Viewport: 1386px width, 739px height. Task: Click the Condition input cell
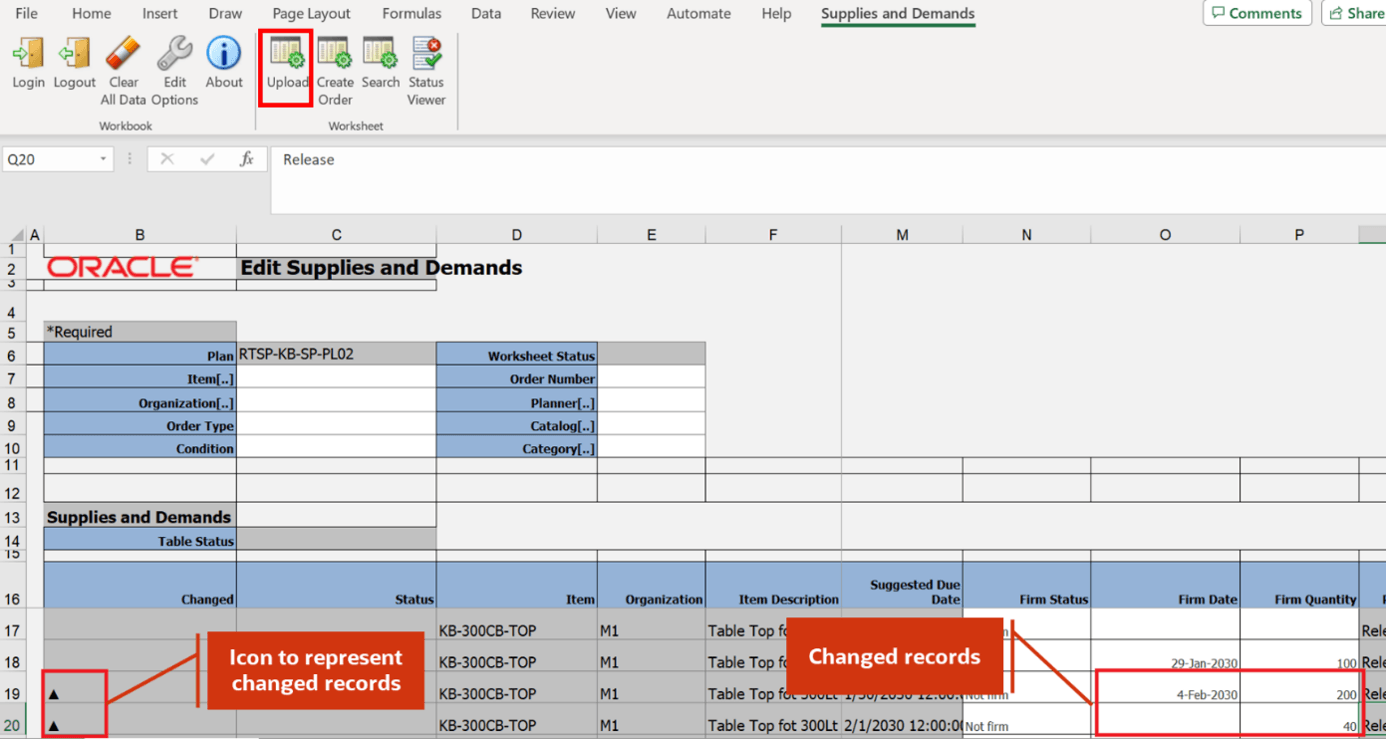[336, 447]
